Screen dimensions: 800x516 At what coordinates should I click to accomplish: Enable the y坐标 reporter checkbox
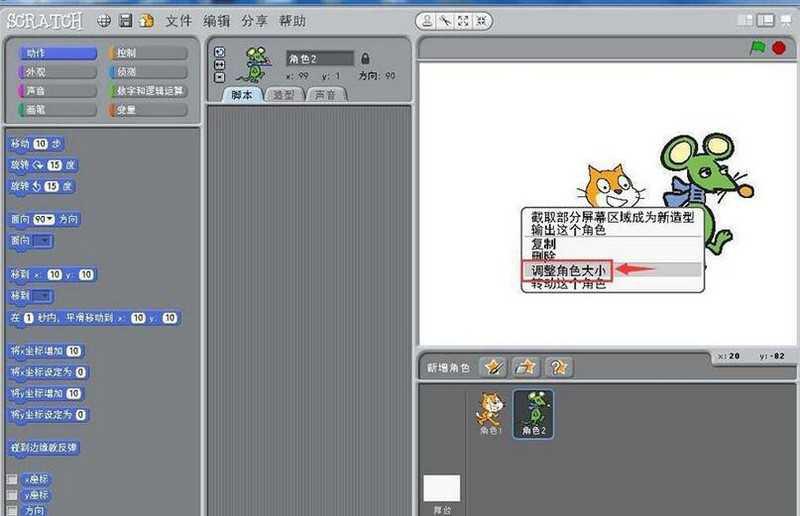coord(12,495)
